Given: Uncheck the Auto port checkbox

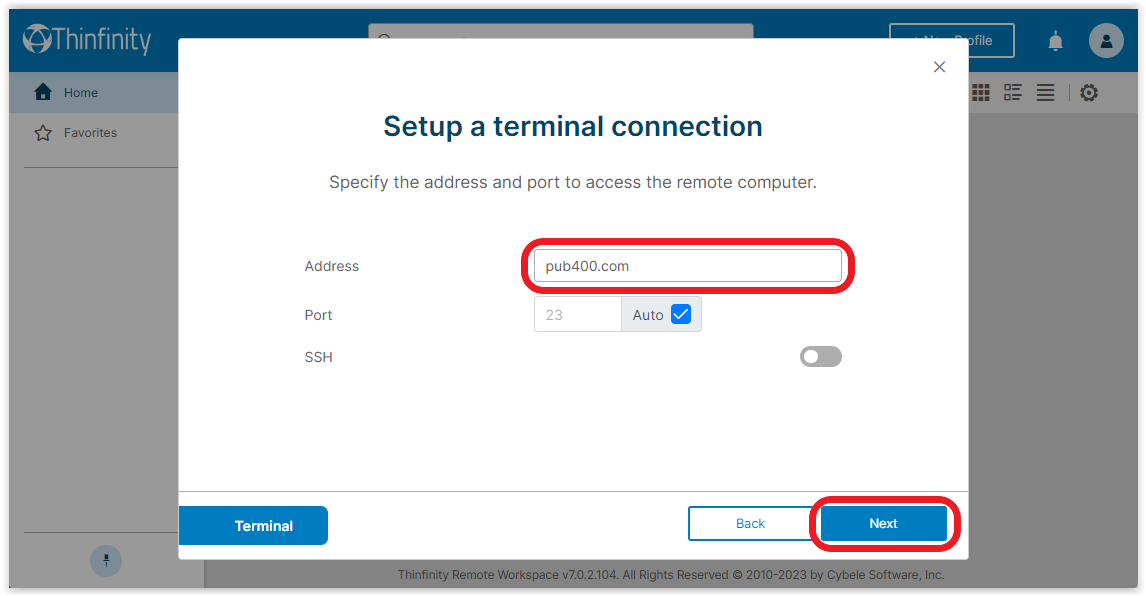Looking at the screenshot, I should 680,314.
